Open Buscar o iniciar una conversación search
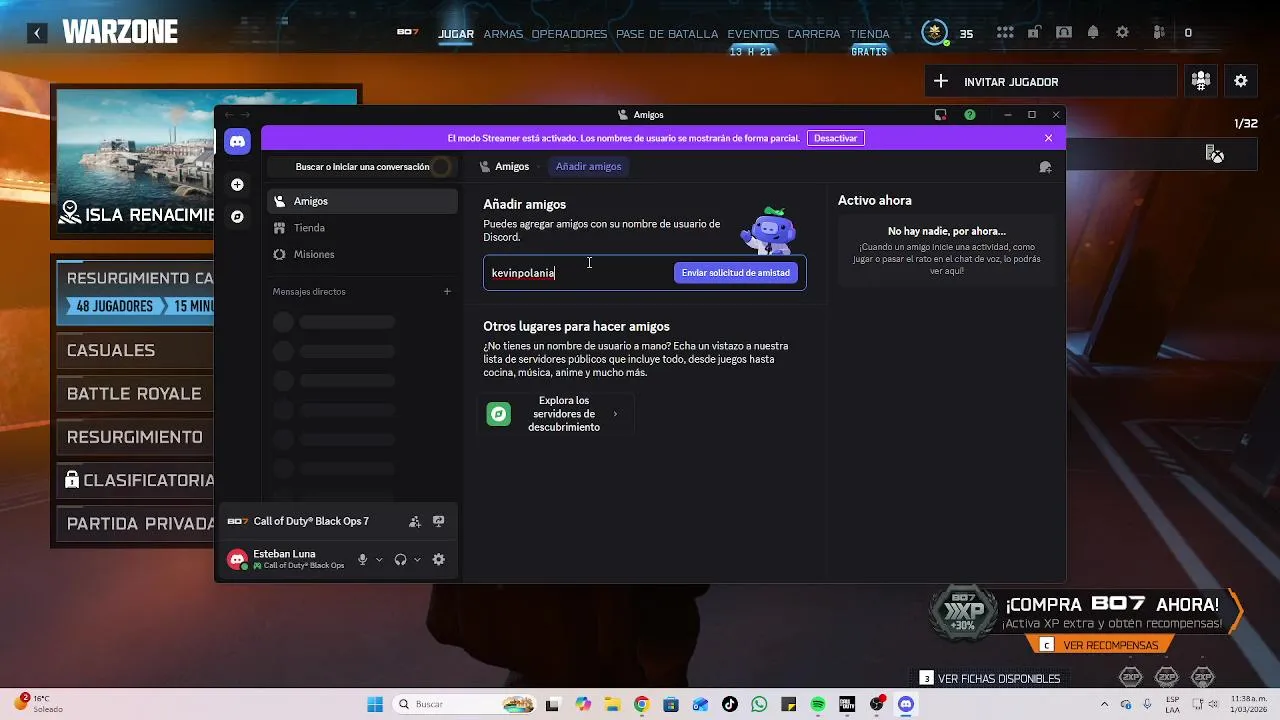The width and height of the screenshot is (1280, 720). click(362, 167)
